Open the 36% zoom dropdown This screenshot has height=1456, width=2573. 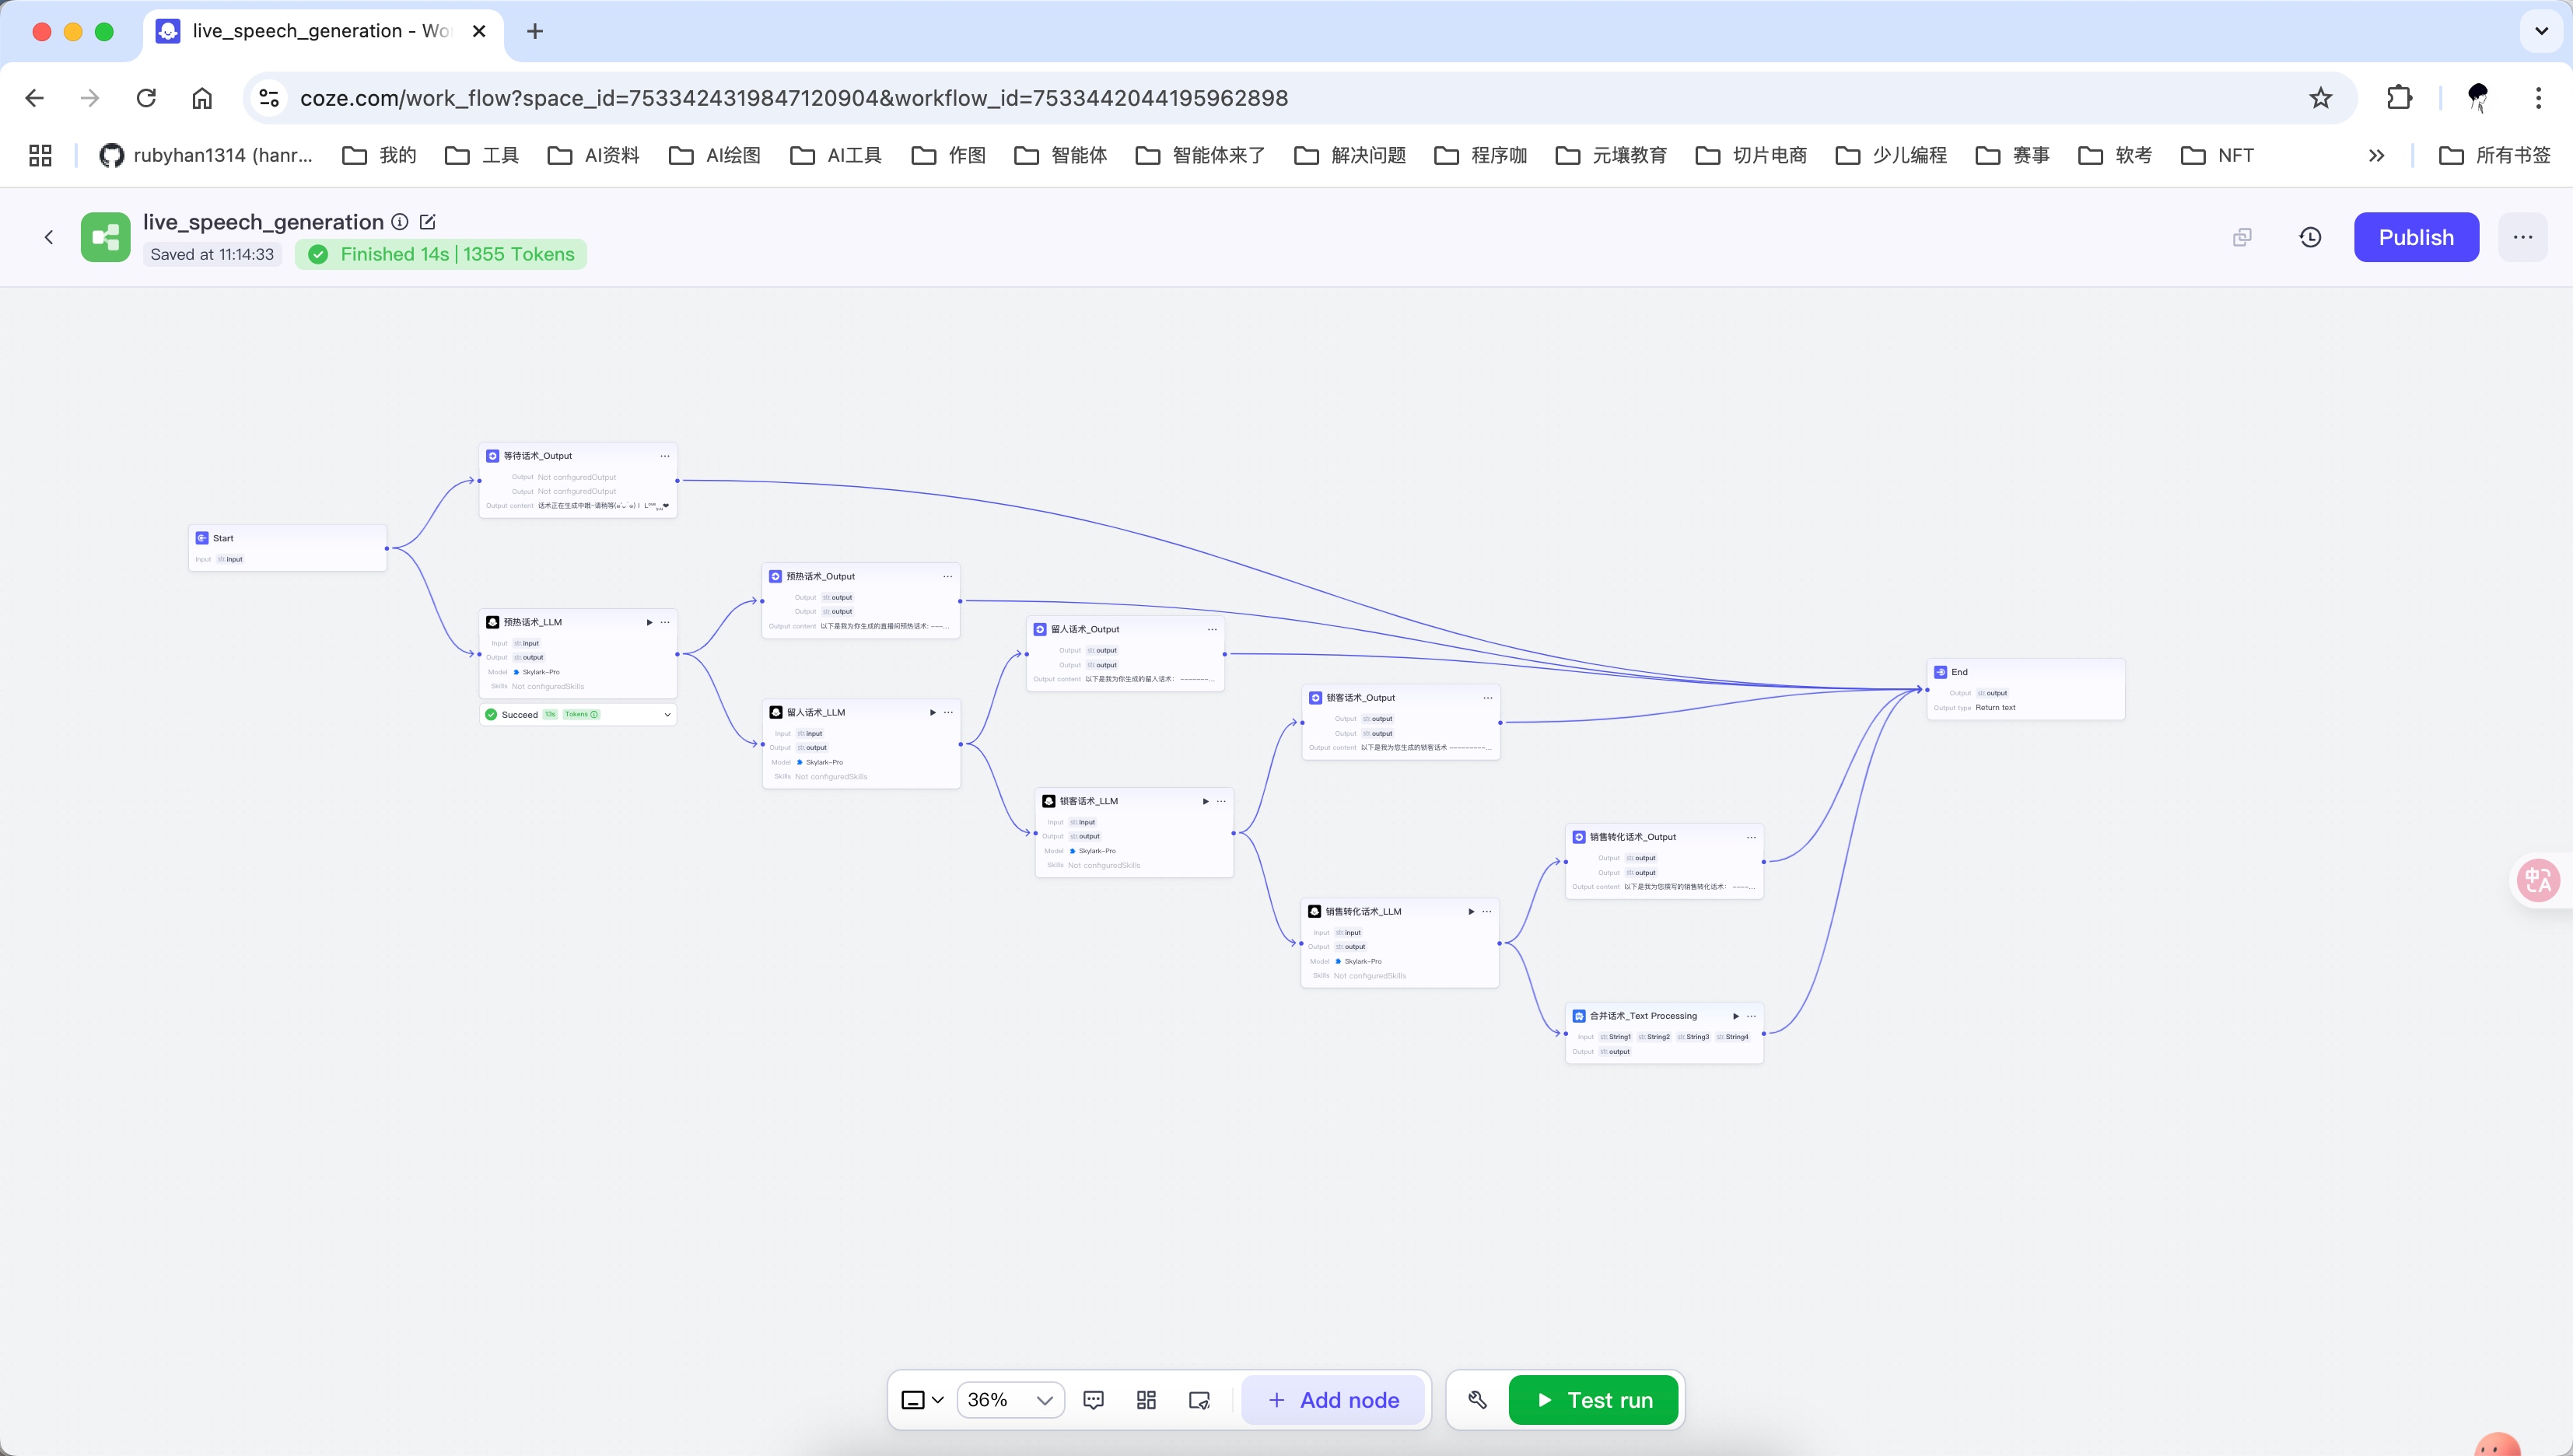(1010, 1400)
